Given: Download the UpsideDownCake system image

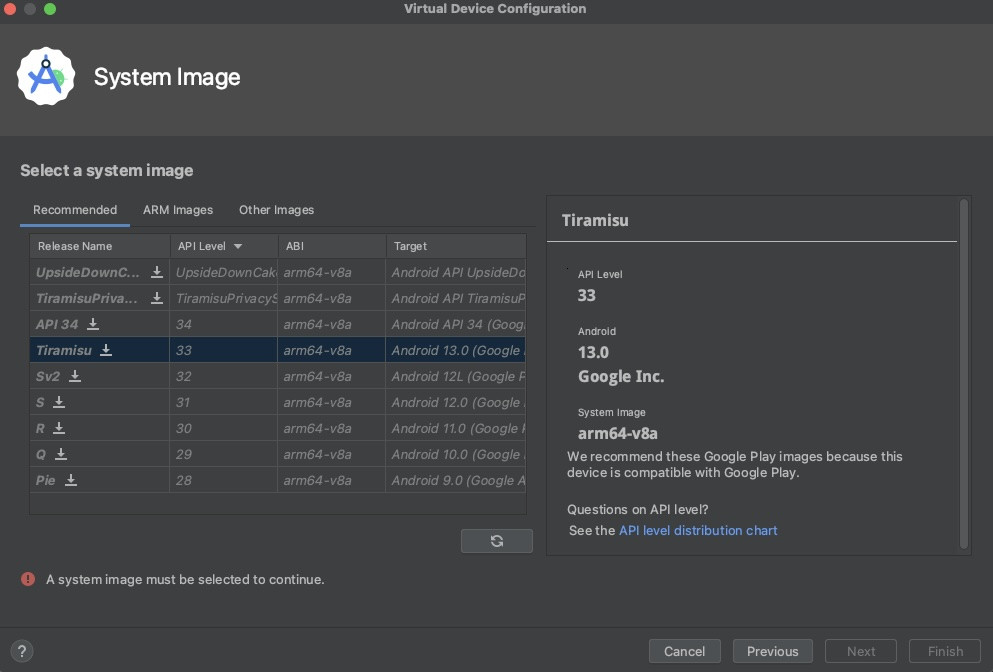Looking at the screenshot, I should (x=157, y=272).
